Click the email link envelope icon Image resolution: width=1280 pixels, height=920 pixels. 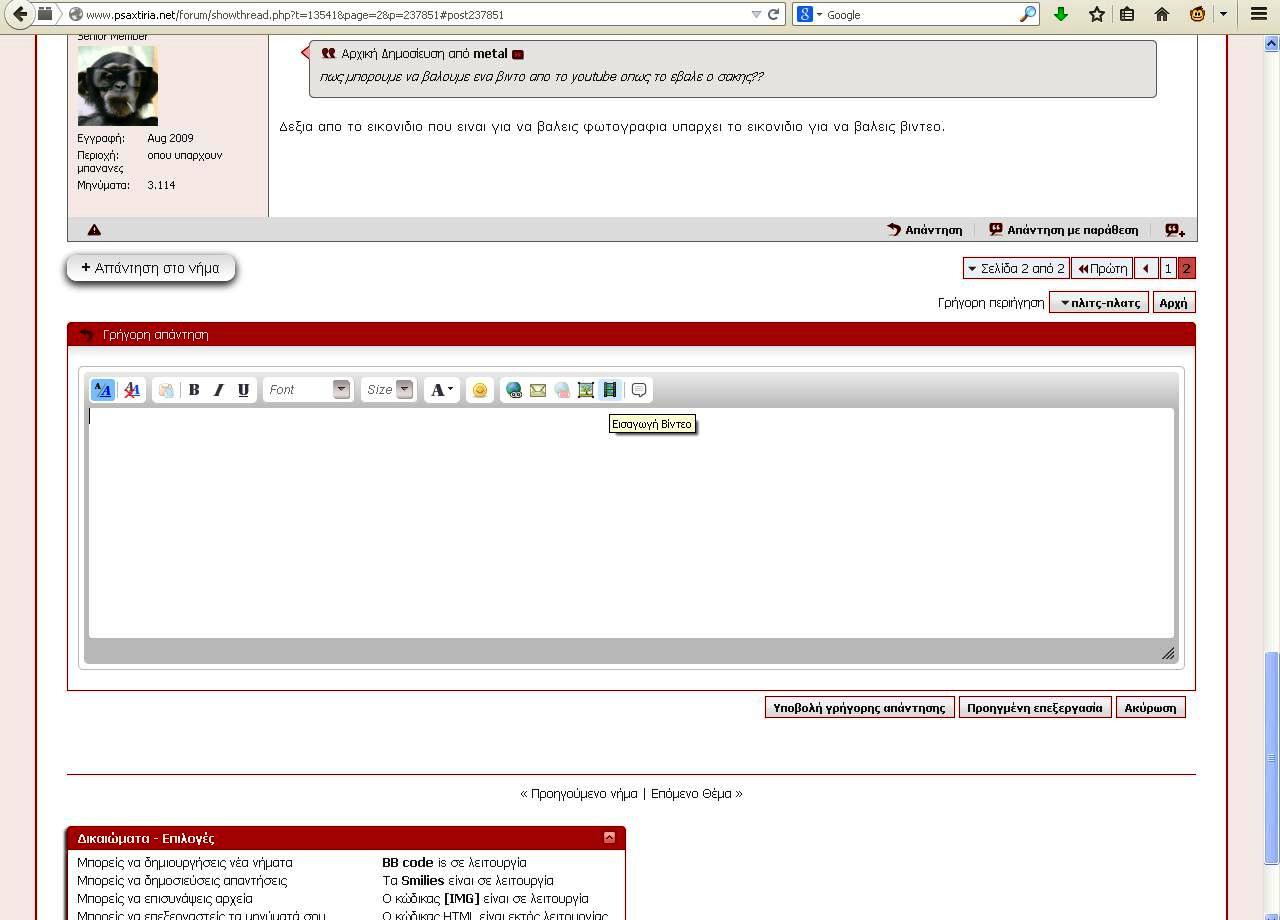(x=538, y=390)
